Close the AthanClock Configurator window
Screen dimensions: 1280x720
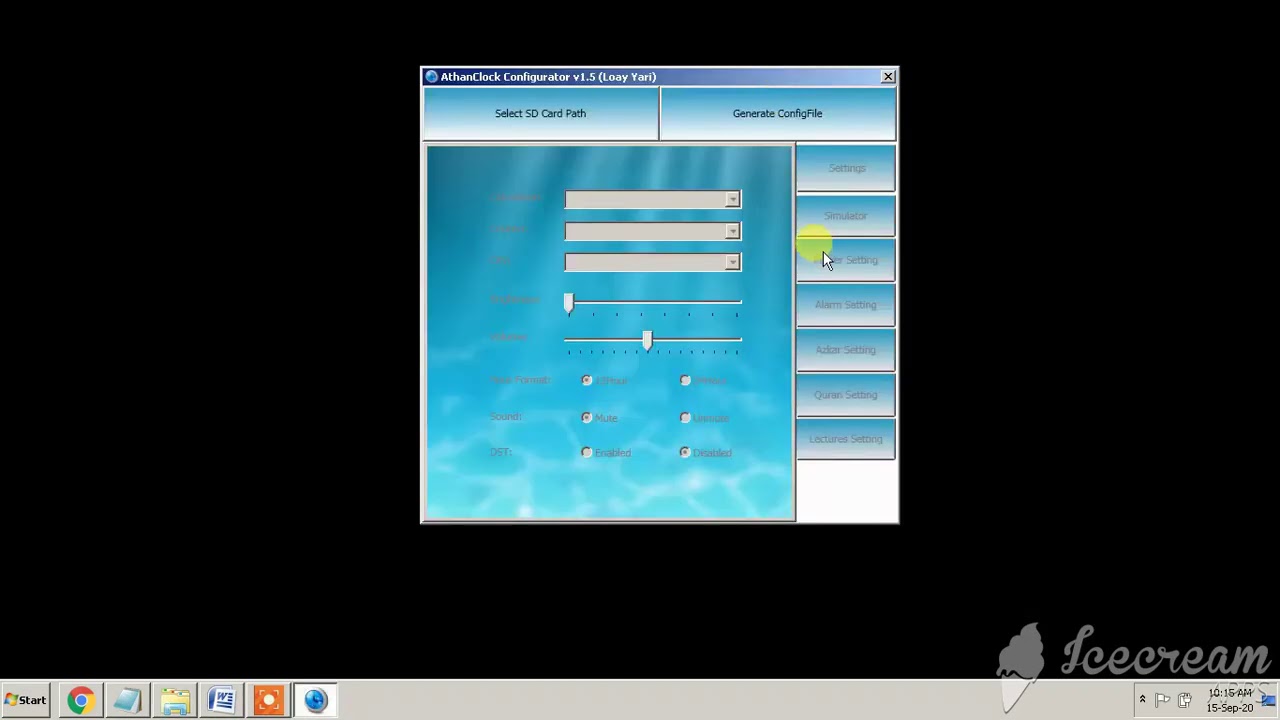pos(887,76)
